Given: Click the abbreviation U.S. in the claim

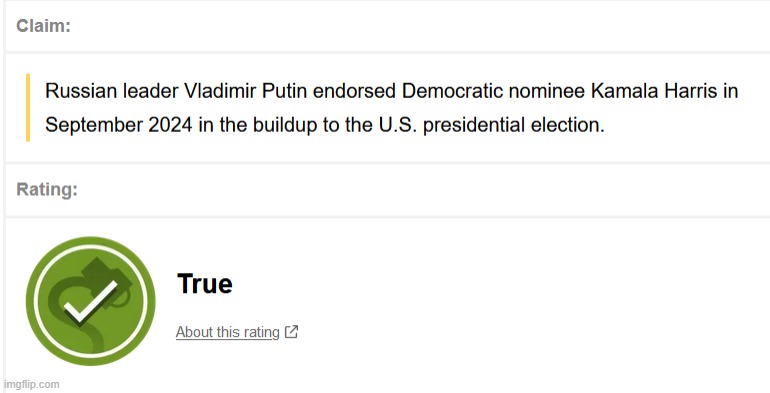Looking at the screenshot, I should click(x=397, y=125).
